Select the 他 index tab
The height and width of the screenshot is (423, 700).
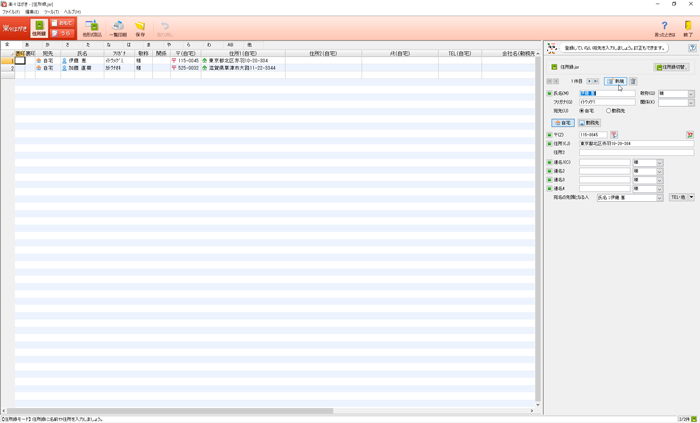click(x=249, y=45)
